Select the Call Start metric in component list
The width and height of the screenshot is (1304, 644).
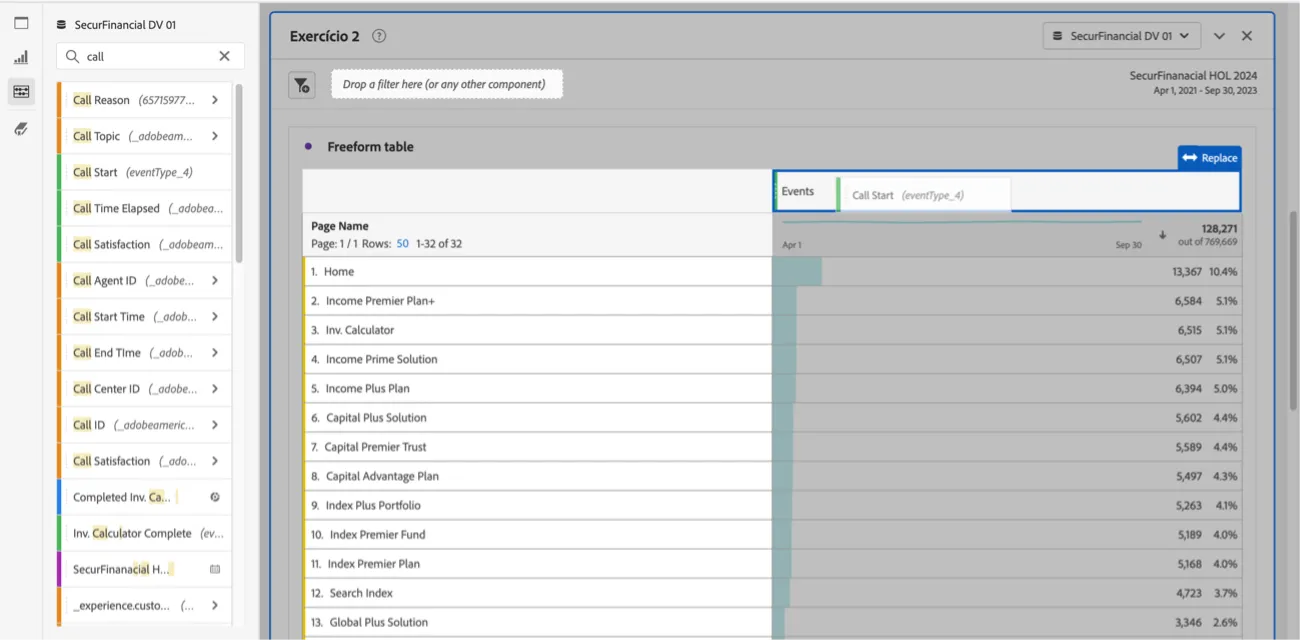click(x=144, y=172)
